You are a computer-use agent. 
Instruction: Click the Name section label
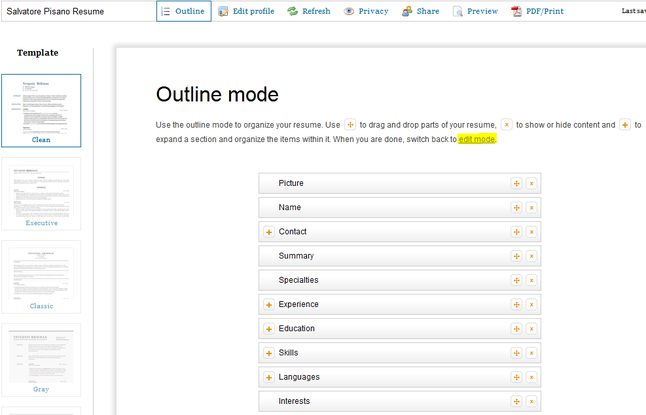pos(290,207)
